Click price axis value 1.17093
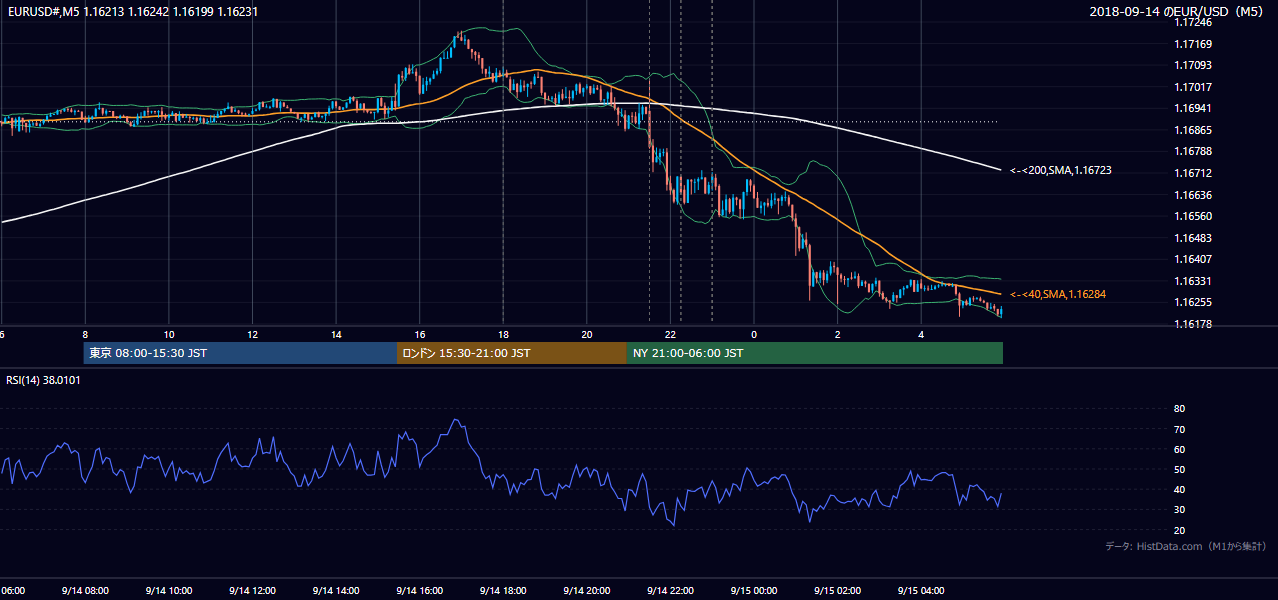 1193,66
